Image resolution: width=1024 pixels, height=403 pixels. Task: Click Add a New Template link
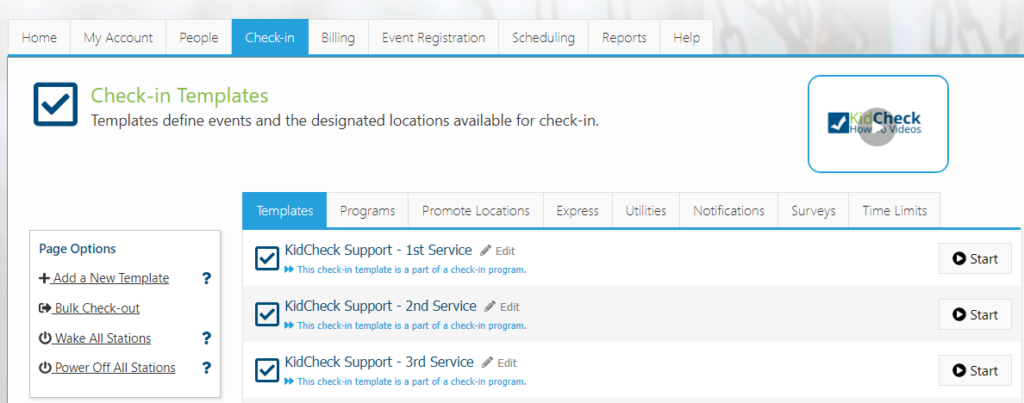click(104, 278)
